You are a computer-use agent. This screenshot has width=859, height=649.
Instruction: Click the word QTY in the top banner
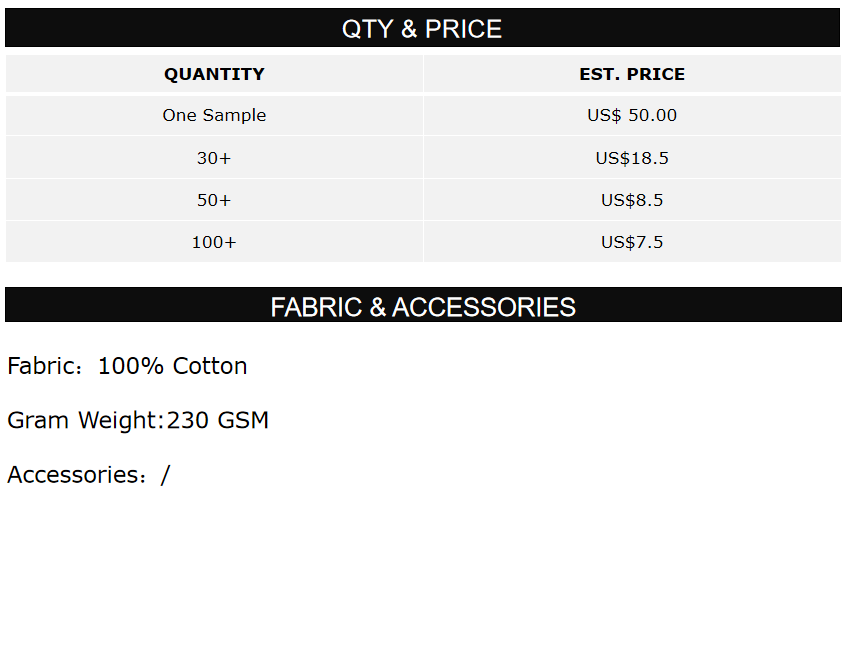pos(367,29)
